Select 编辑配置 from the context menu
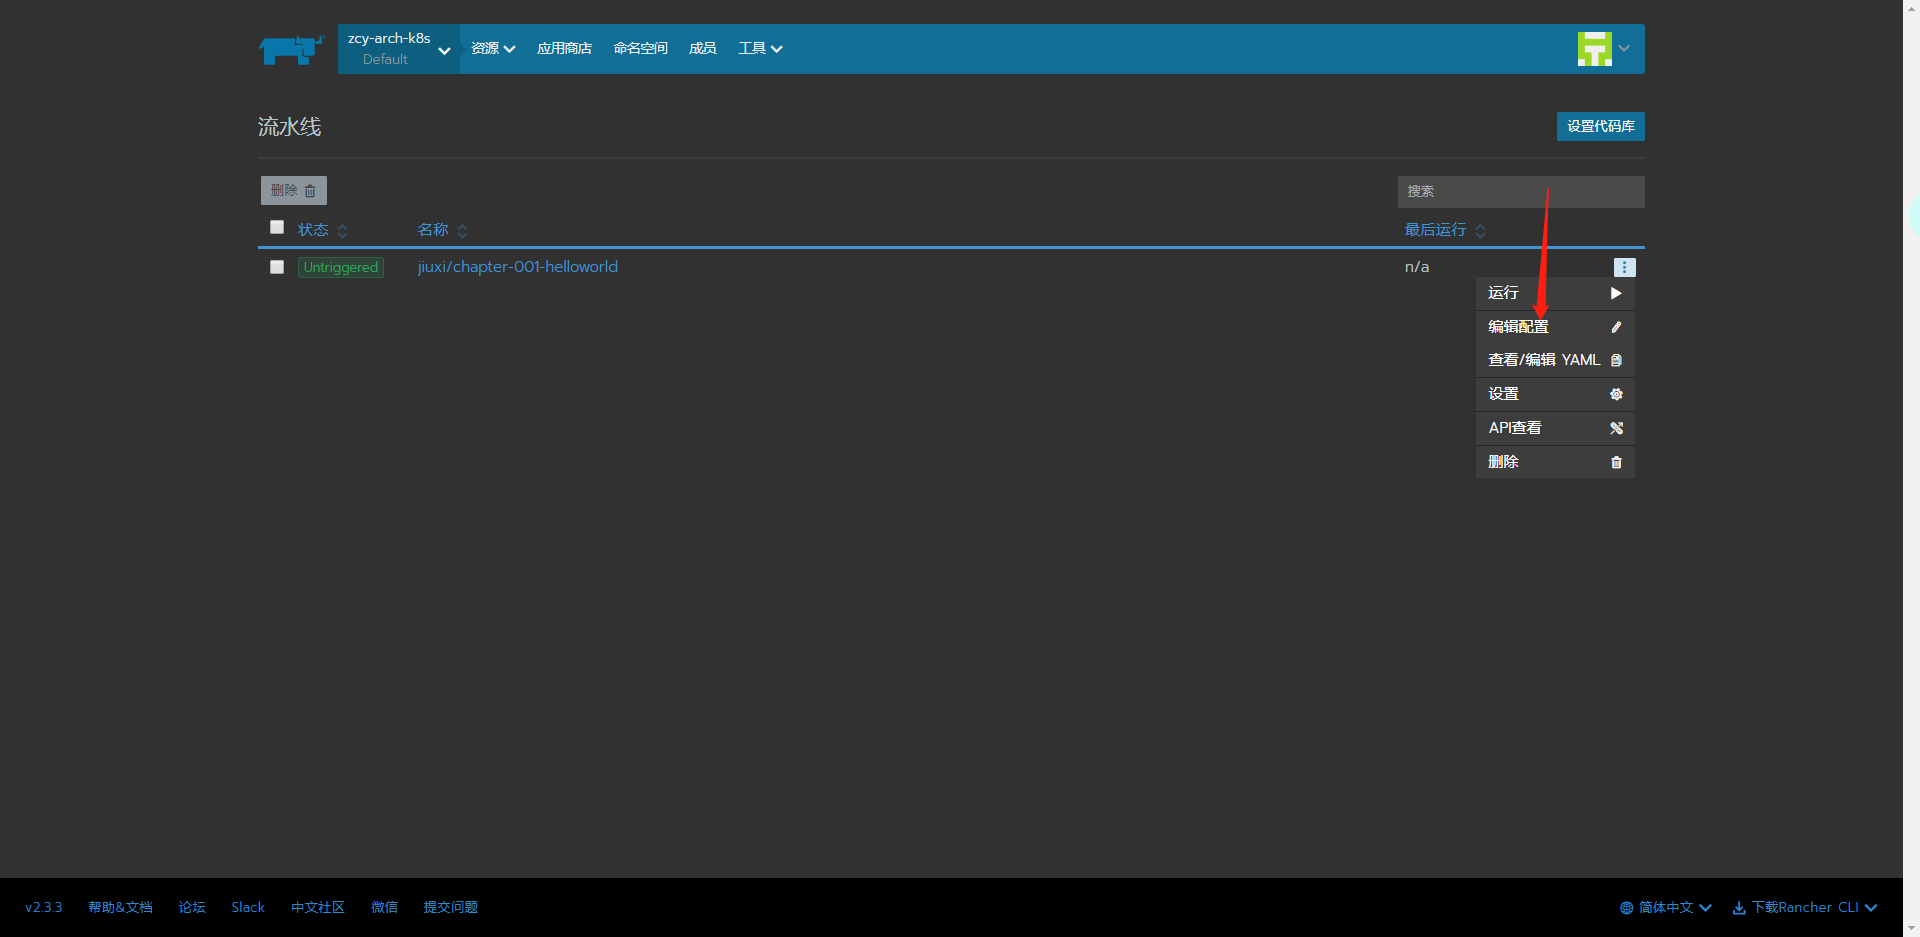The width and height of the screenshot is (1920, 937). pyautogui.click(x=1555, y=327)
